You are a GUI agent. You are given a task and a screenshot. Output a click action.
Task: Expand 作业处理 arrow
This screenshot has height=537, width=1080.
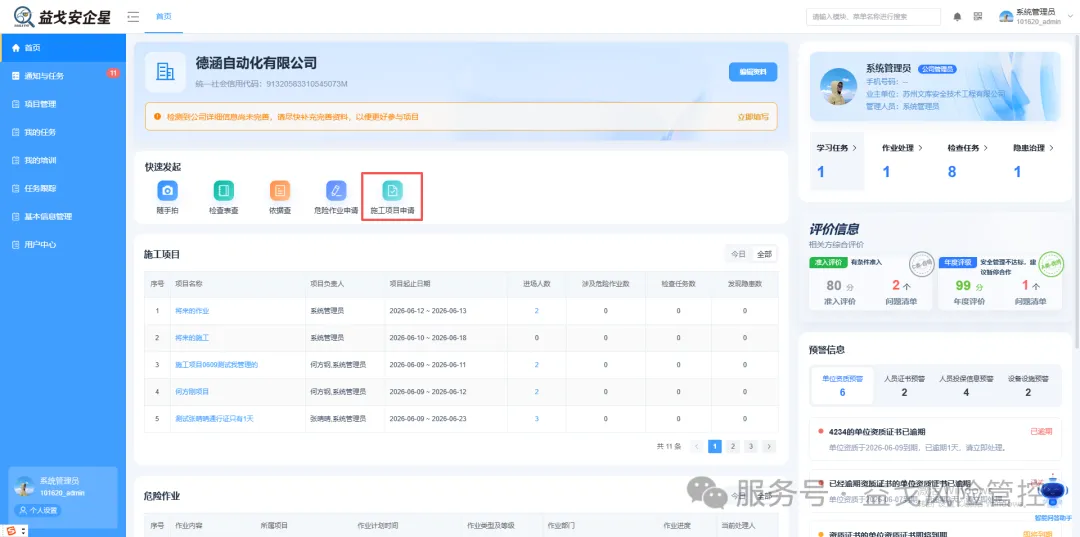click(x=920, y=148)
